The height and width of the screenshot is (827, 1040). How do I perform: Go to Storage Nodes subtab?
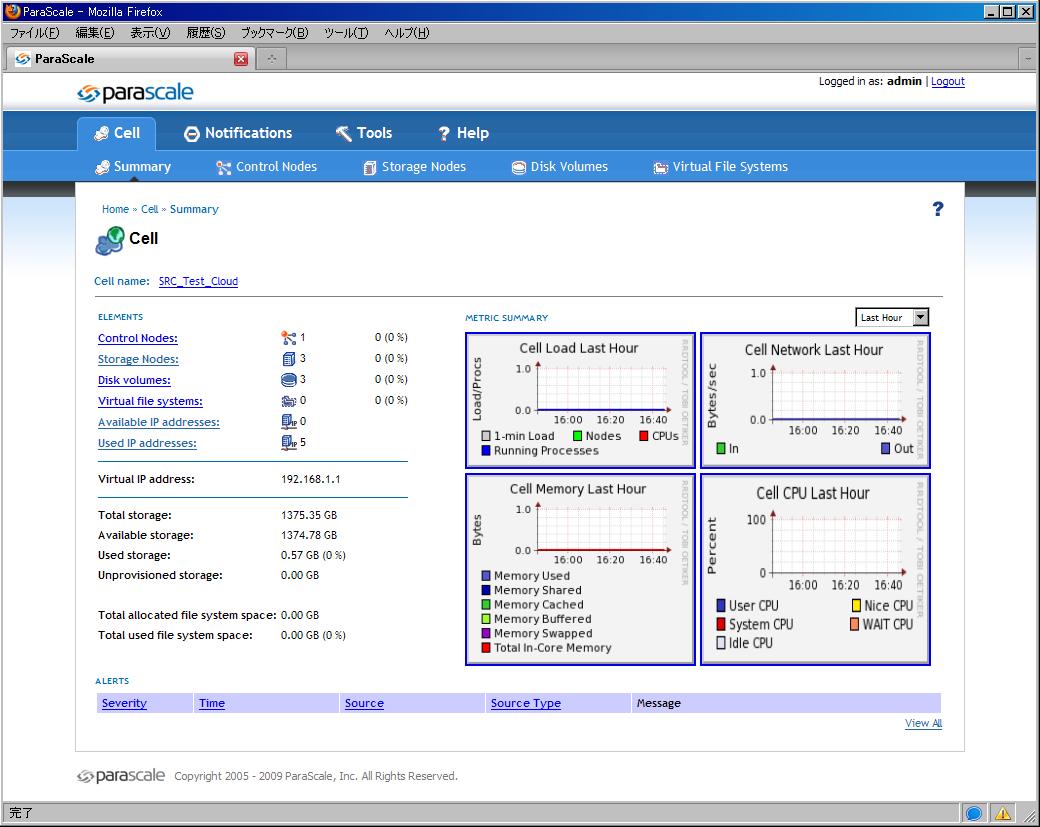tap(414, 167)
